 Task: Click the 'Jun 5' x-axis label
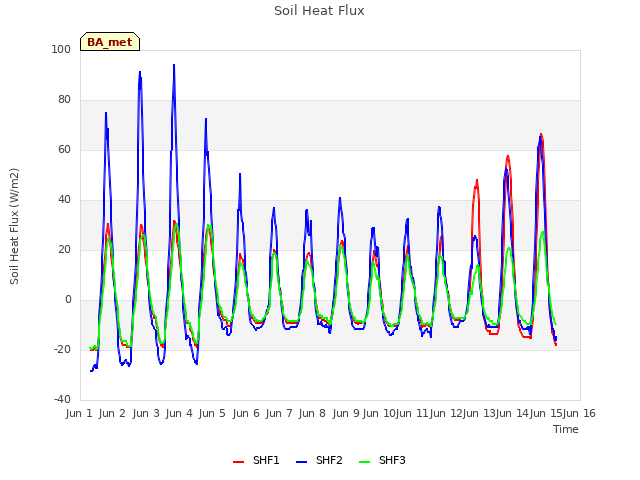click(212, 413)
